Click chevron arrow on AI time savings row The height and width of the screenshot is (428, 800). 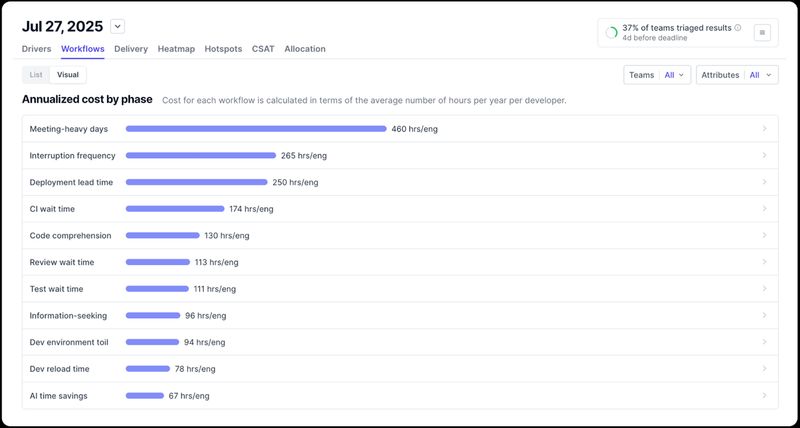[765, 396]
